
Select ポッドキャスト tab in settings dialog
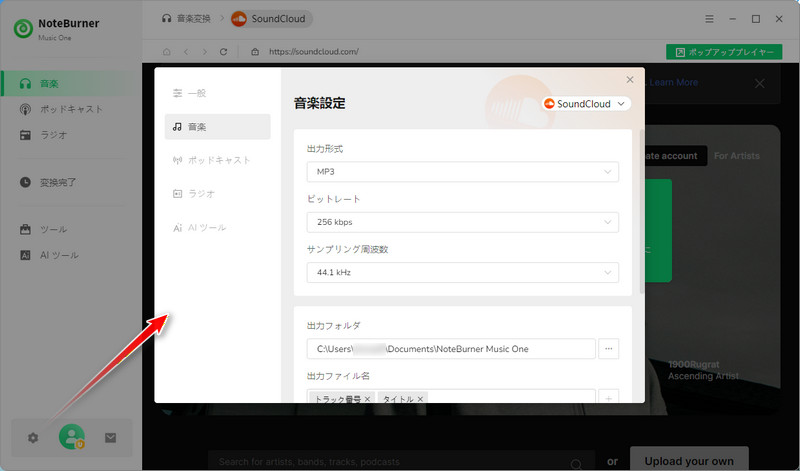point(217,160)
